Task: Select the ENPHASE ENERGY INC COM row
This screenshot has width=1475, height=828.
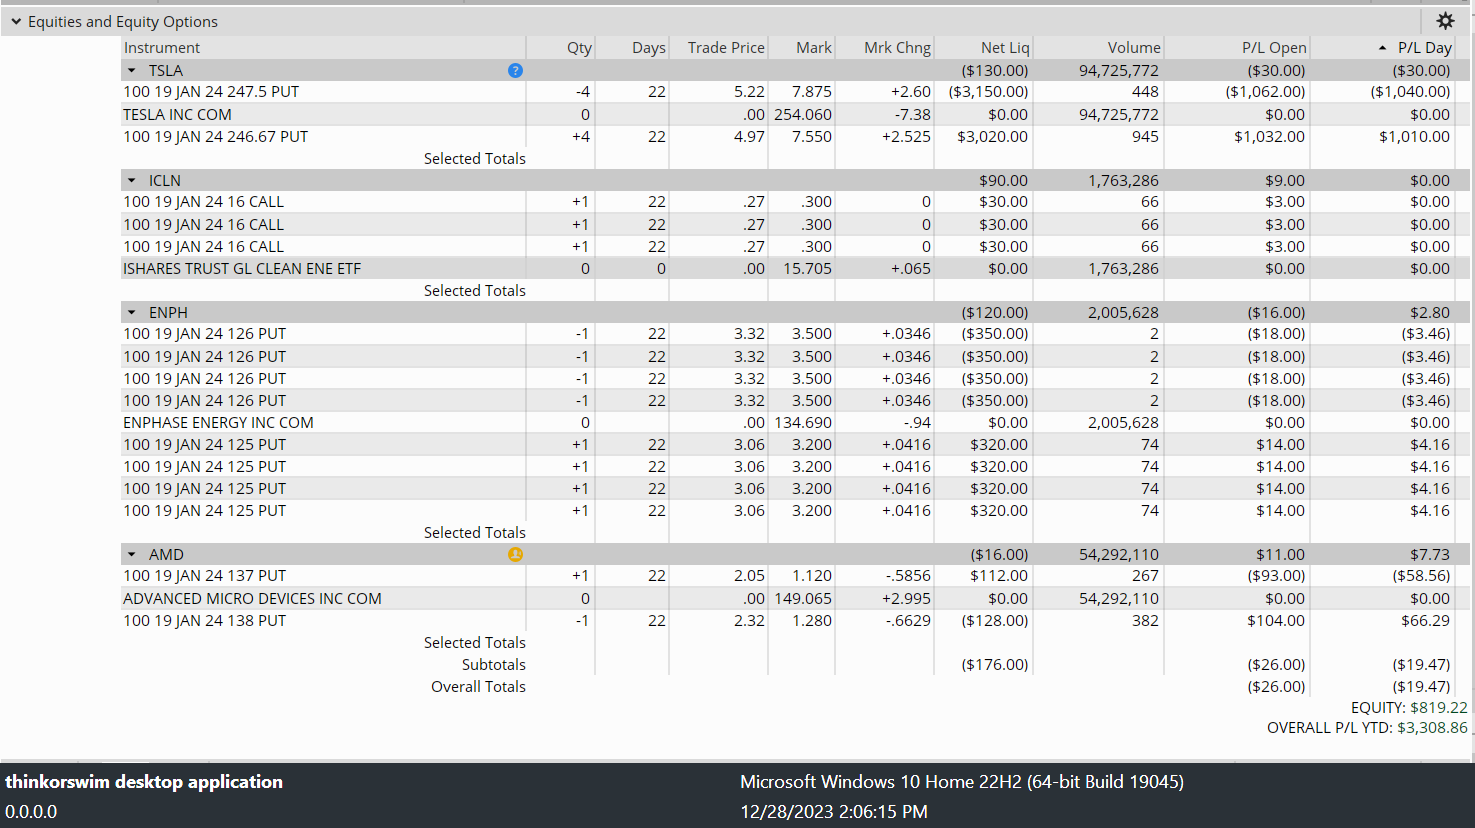Action: pyautogui.click(x=796, y=422)
